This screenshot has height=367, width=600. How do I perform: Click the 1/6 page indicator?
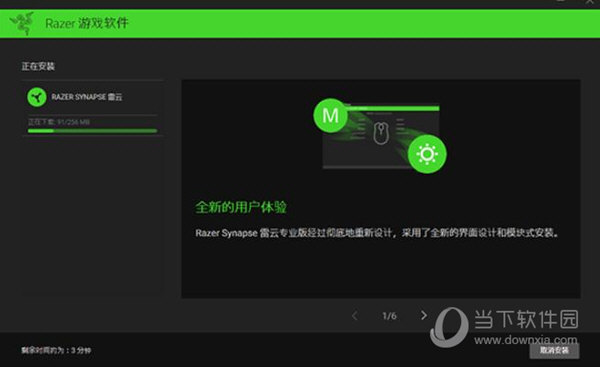[x=390, y=316]
